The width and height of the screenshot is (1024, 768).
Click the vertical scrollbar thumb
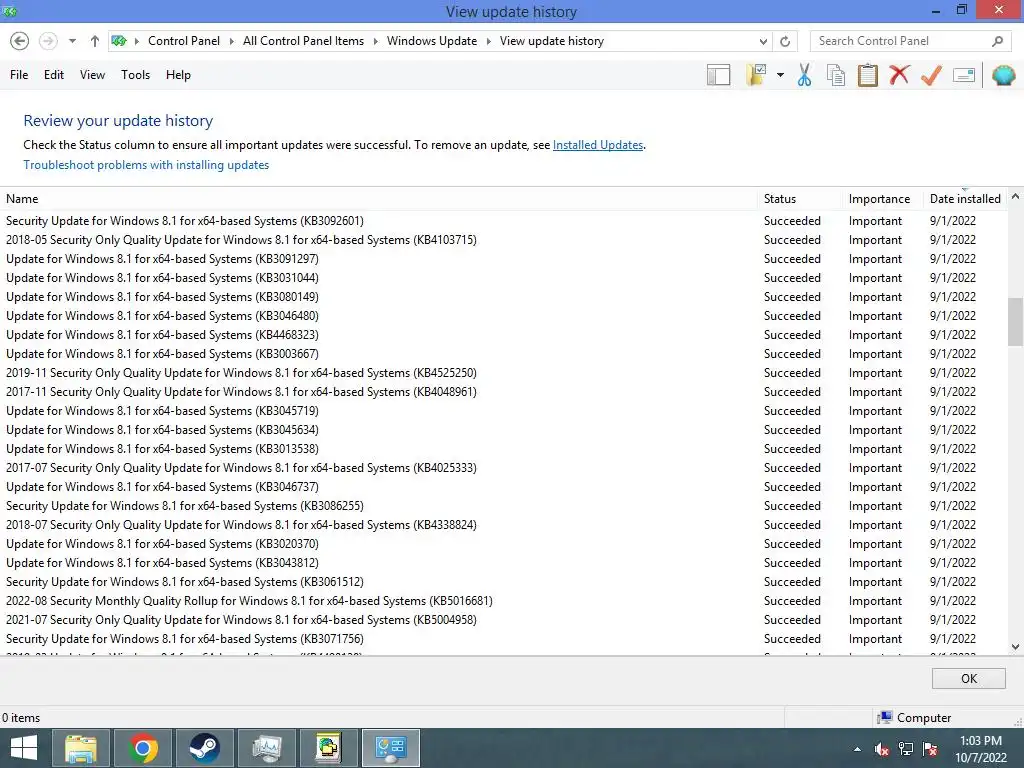tap(1016, 321)
